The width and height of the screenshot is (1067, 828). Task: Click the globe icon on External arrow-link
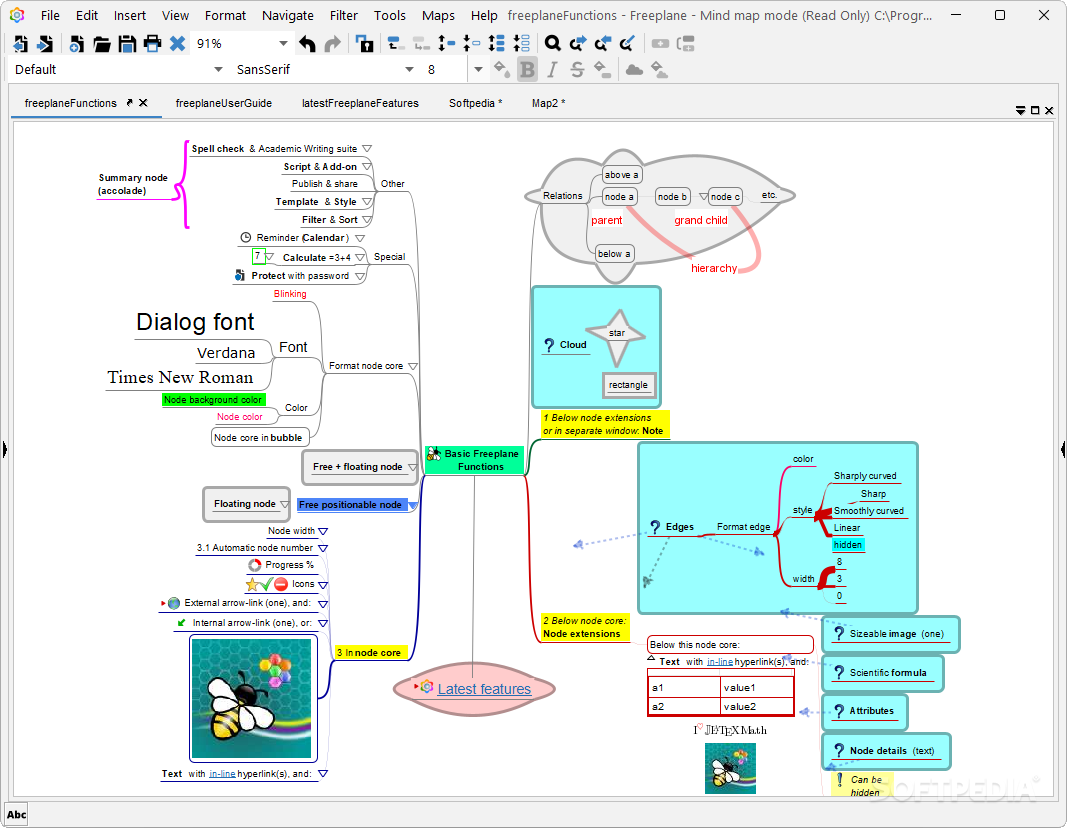pyautogui.click(x=174, y=603)
